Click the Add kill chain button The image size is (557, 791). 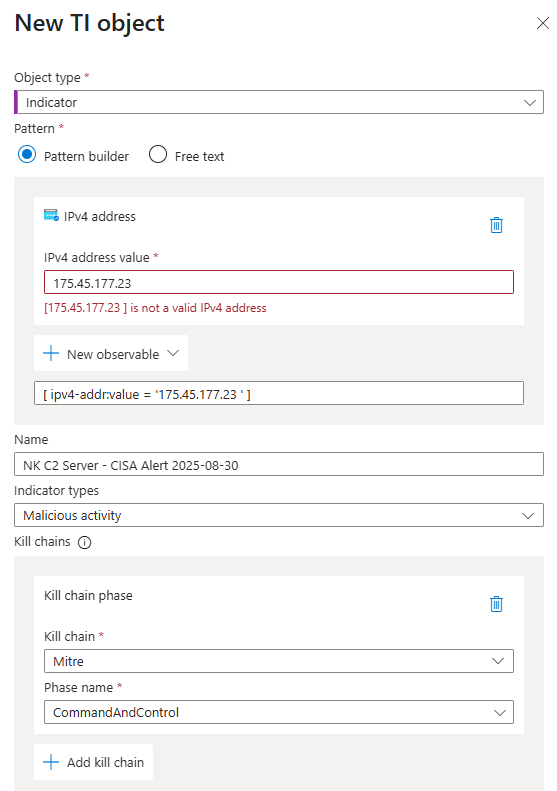93,762
